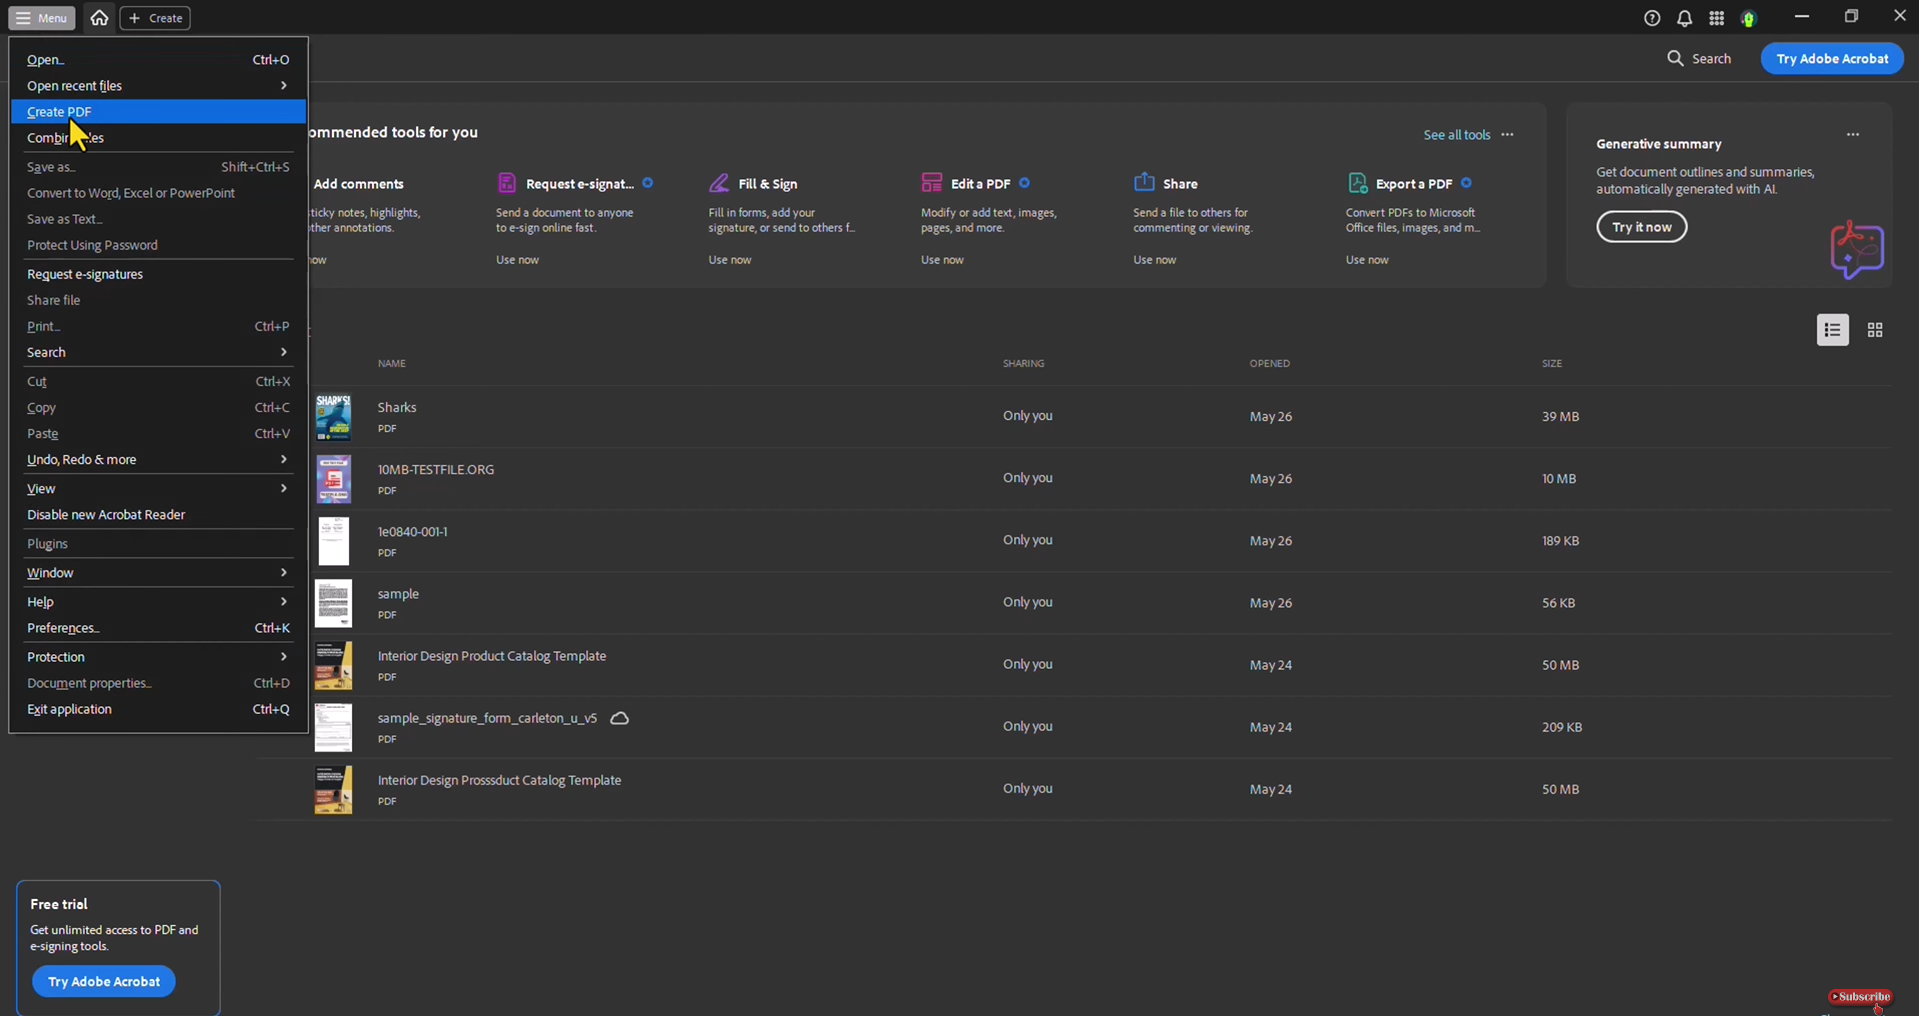Click Use now under Fill & Sign
1919x1016 pixels.
click(730, 260)
